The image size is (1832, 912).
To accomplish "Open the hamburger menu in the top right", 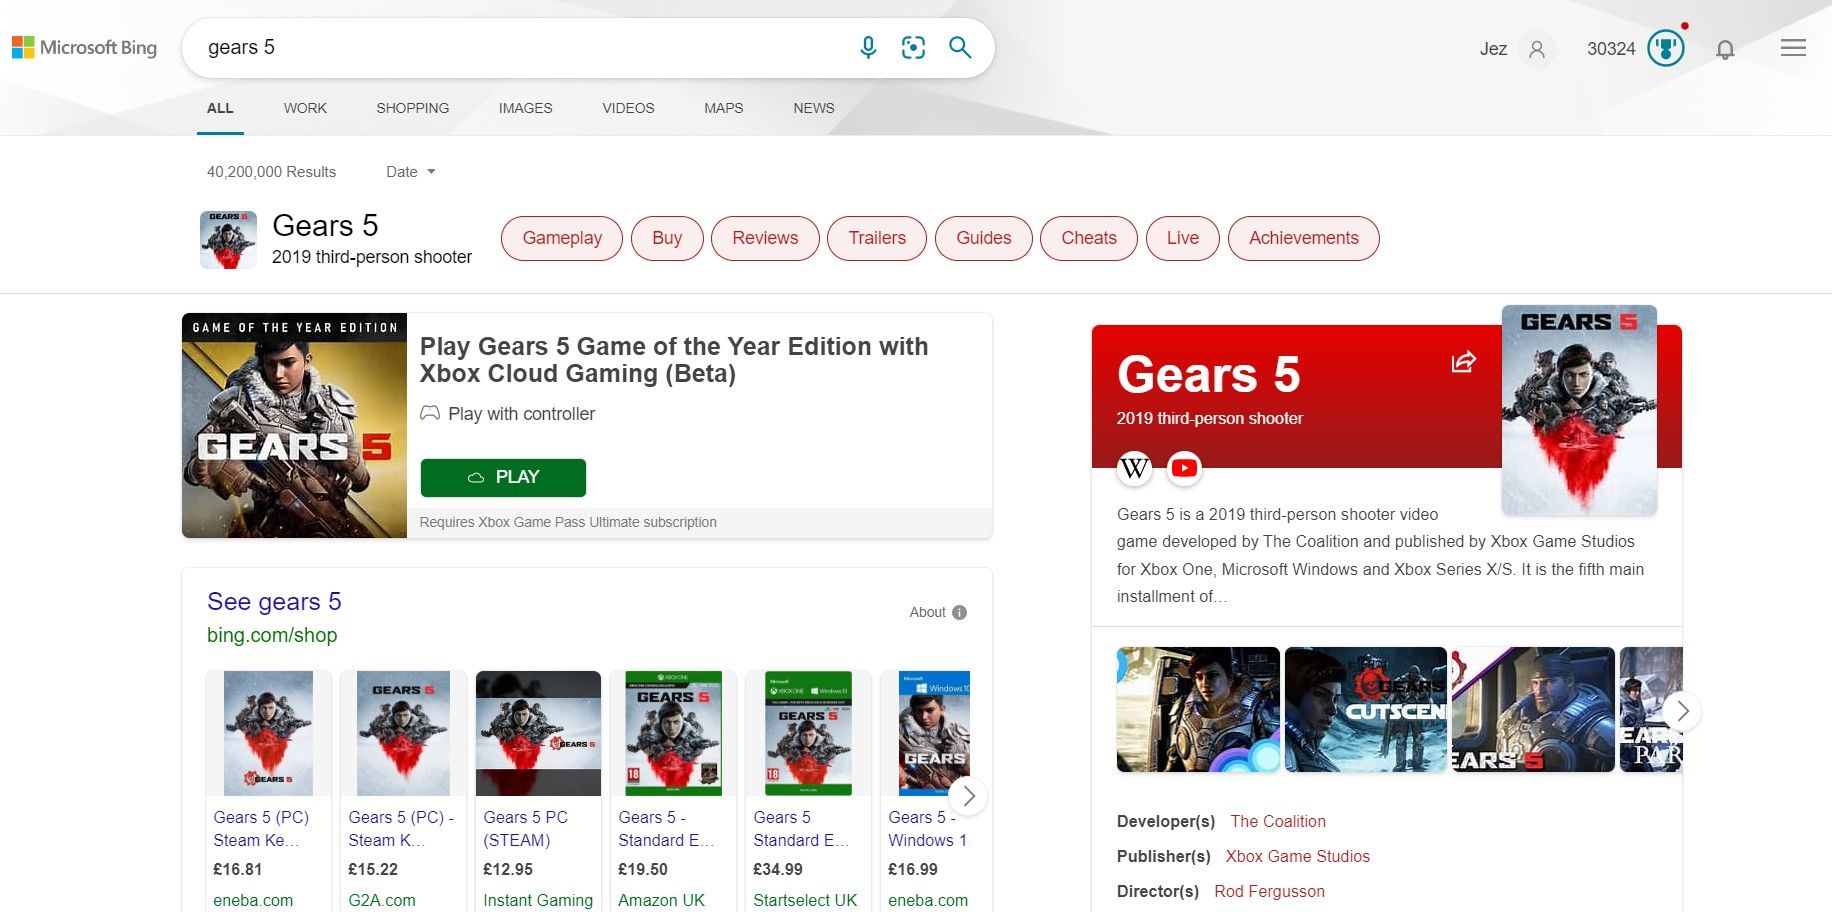I will pyautogui.click(x=1793, y=47).
